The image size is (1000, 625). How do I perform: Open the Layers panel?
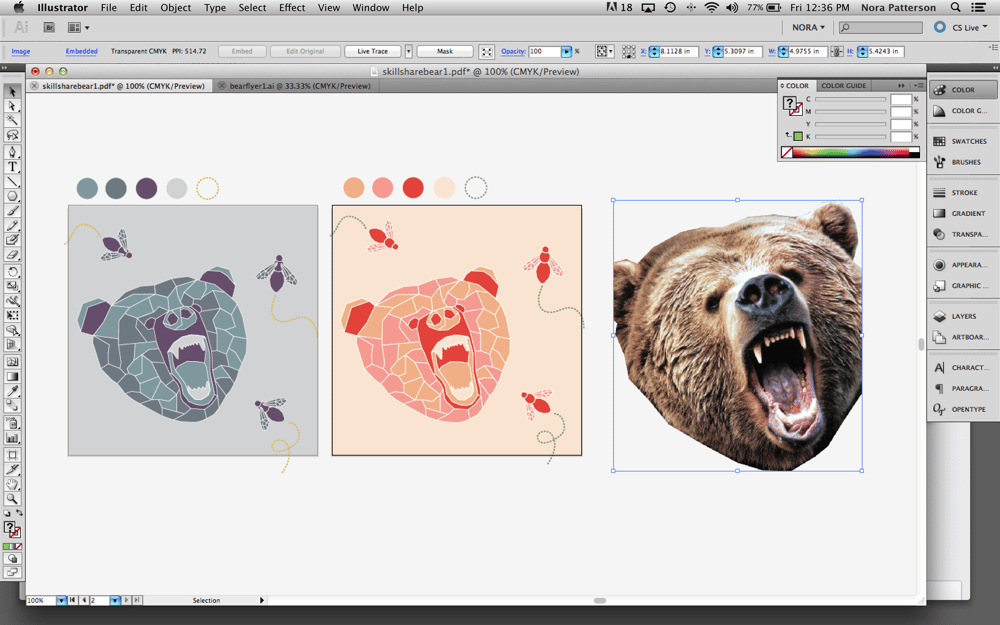963,316
